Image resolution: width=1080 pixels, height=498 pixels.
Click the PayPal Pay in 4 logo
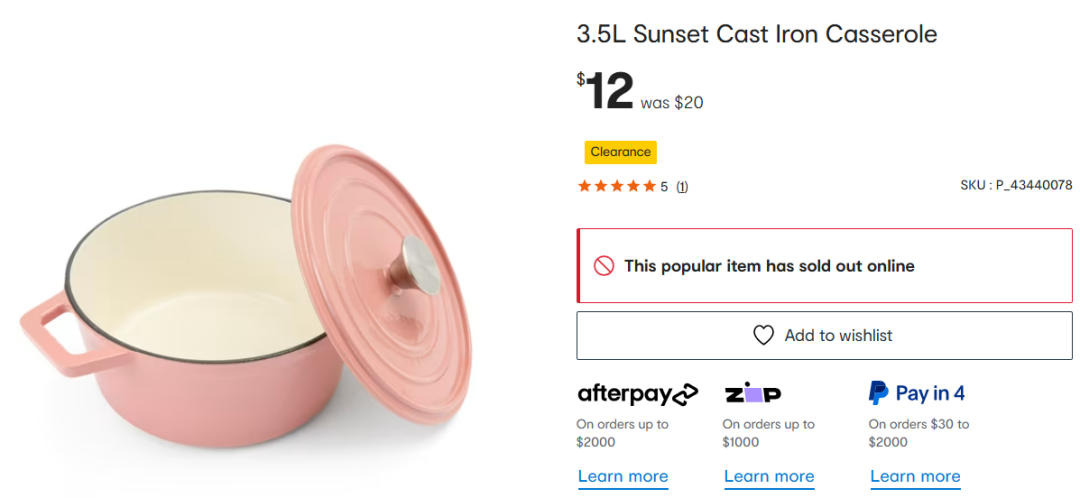click(x=916, y=393)
